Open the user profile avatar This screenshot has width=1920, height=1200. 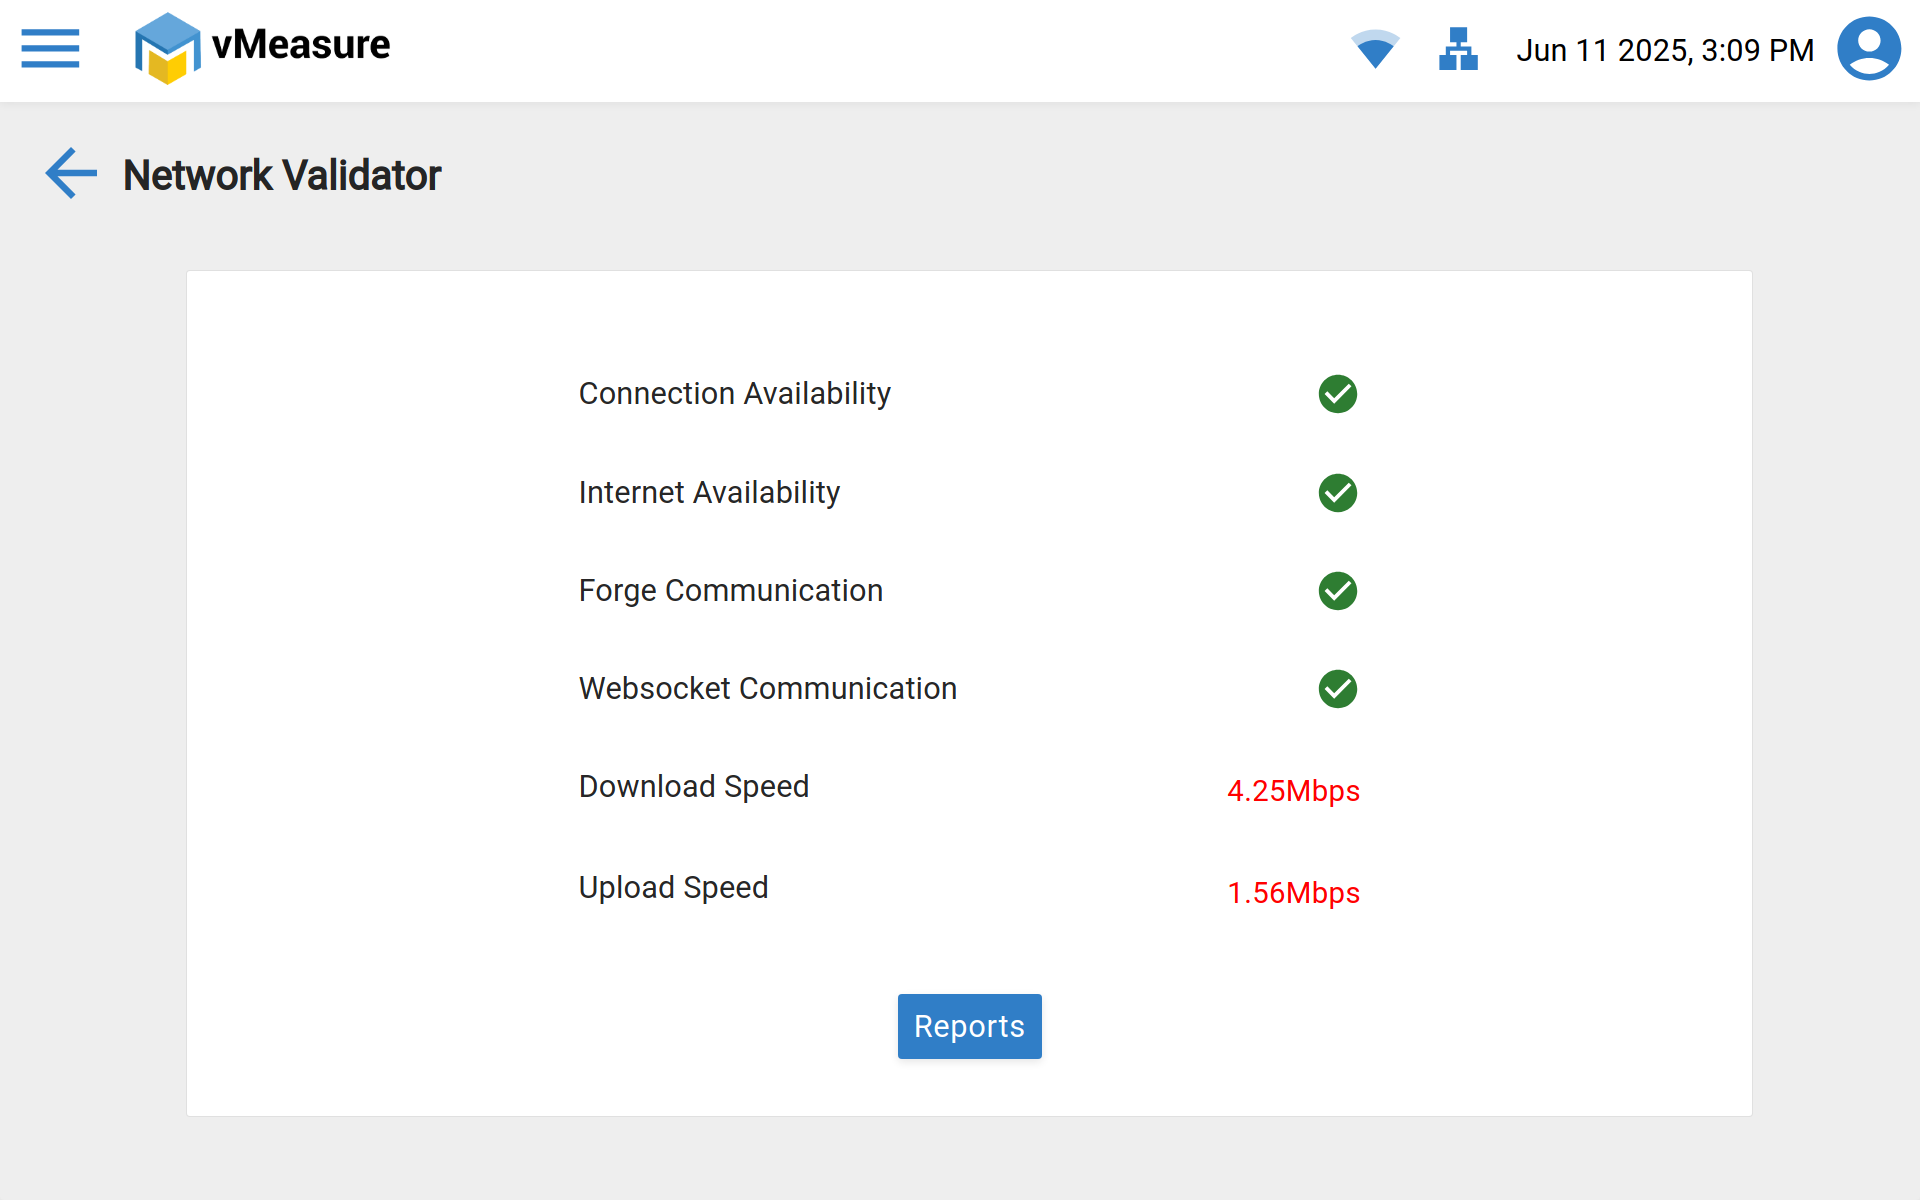(1868, 48)
